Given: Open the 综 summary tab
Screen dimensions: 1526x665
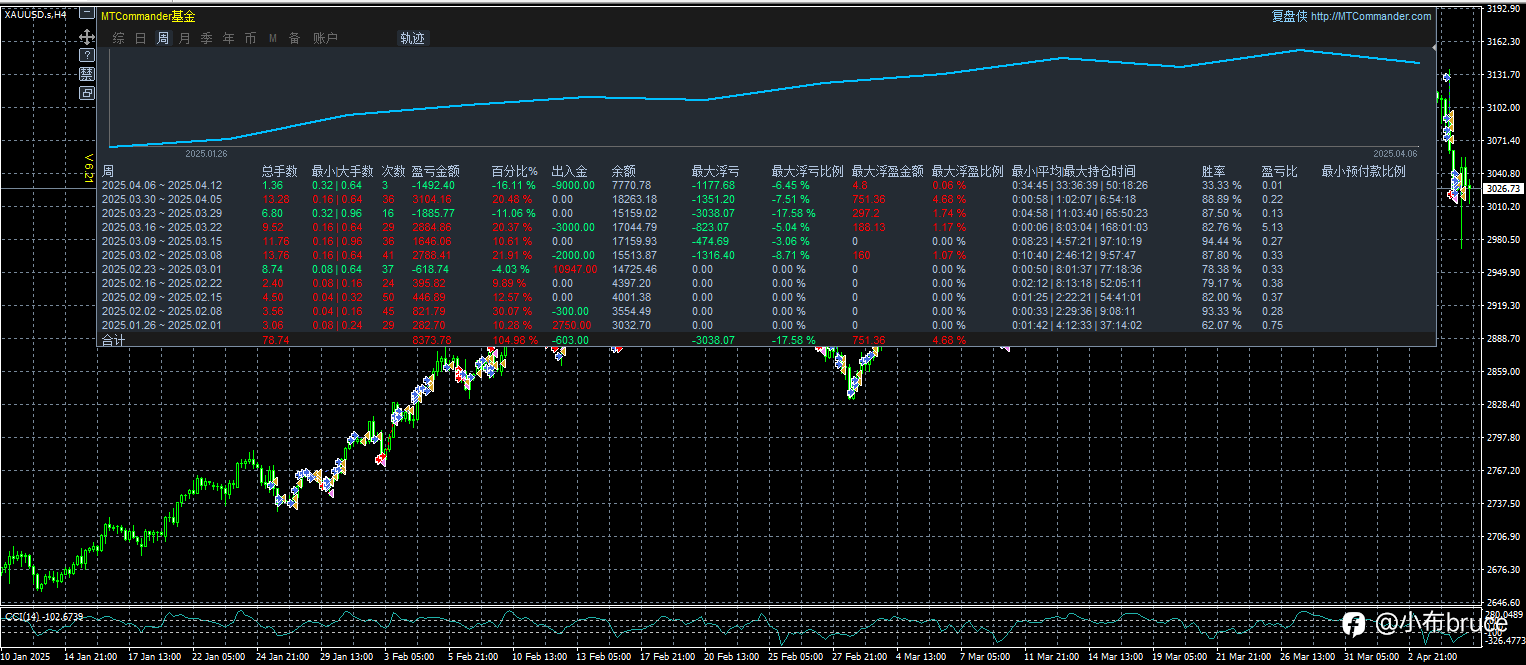Looking at the screenshot, I should [118, 38].
